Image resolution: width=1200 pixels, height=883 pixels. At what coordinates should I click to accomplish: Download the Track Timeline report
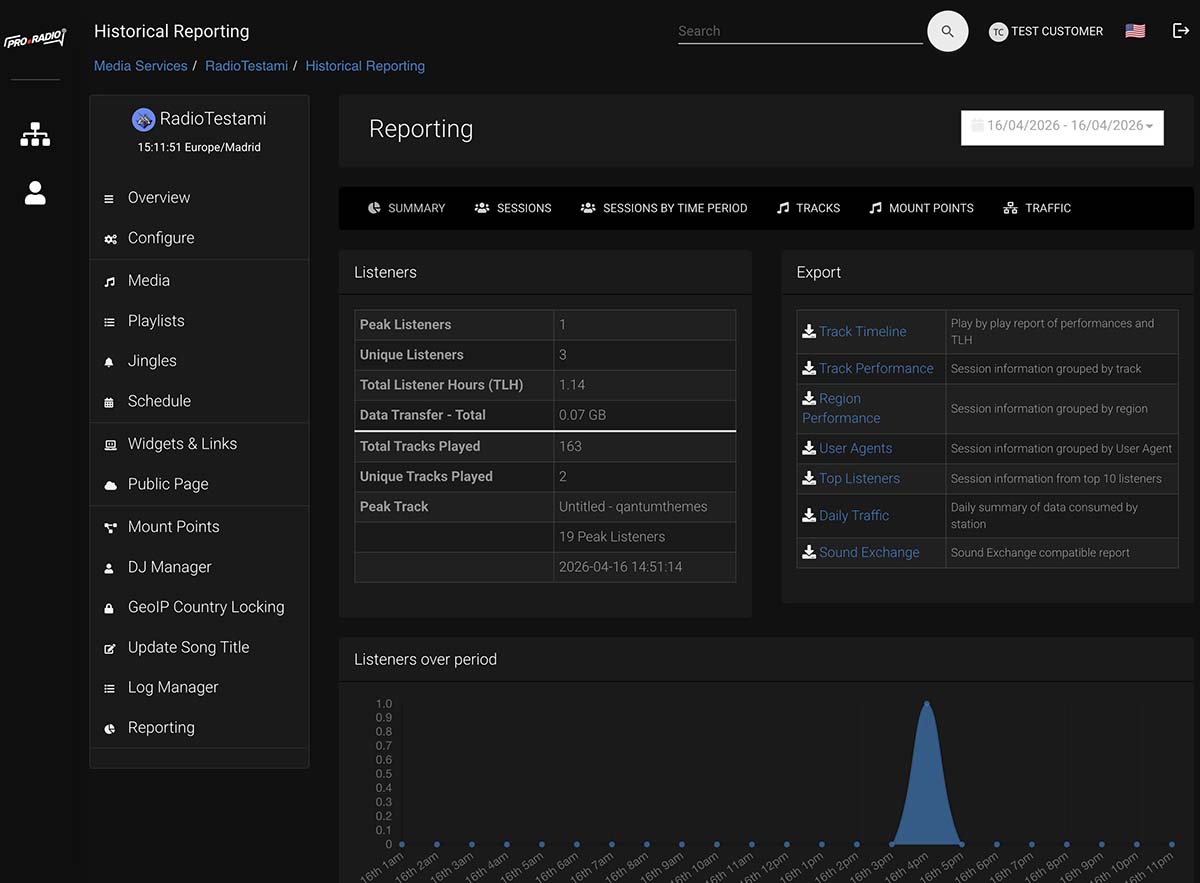(x=862, y=331)
